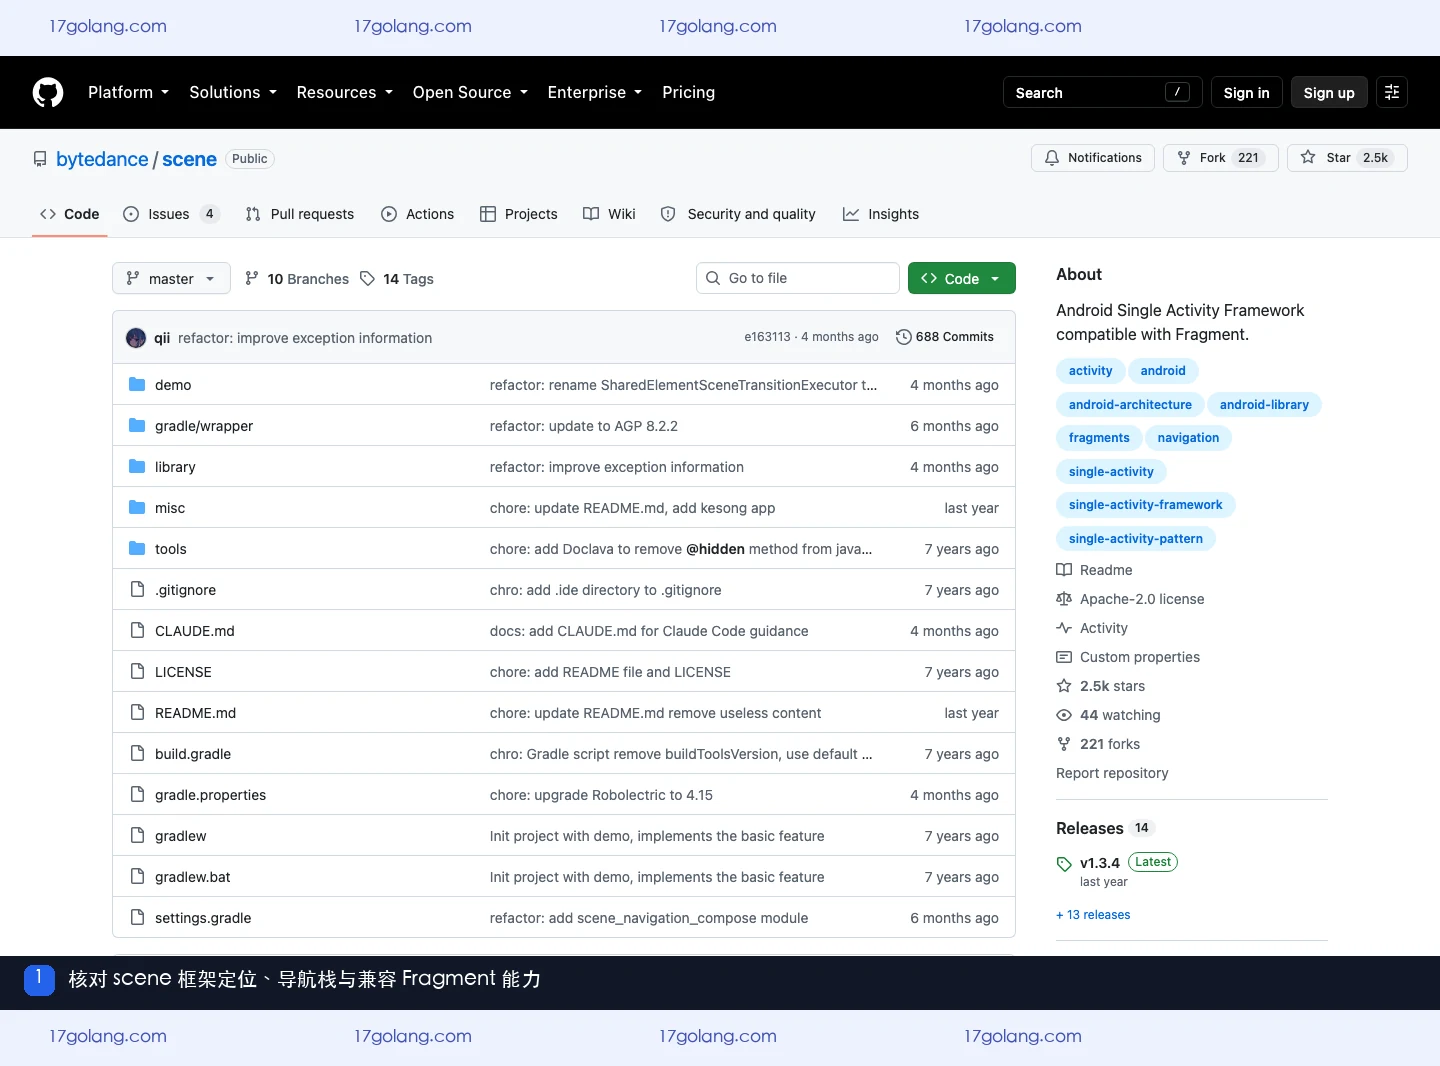
Task: Open gradlew.bat file name
Action: click(192, 877)
